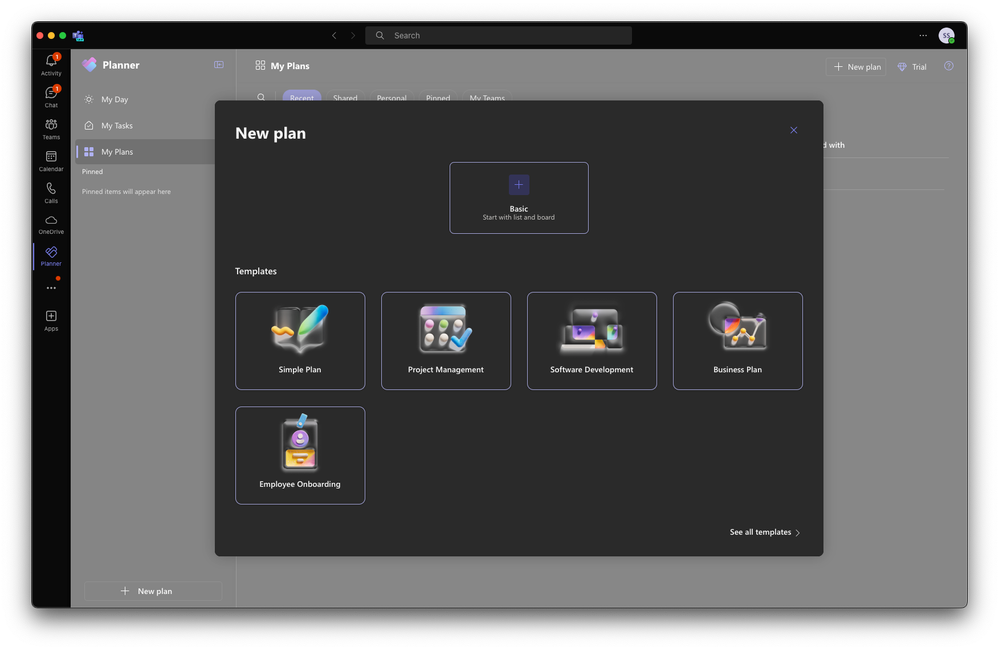Screen dimensions: 999x650
Task: Open See all templates link
Action: click(x=765, y=532)
